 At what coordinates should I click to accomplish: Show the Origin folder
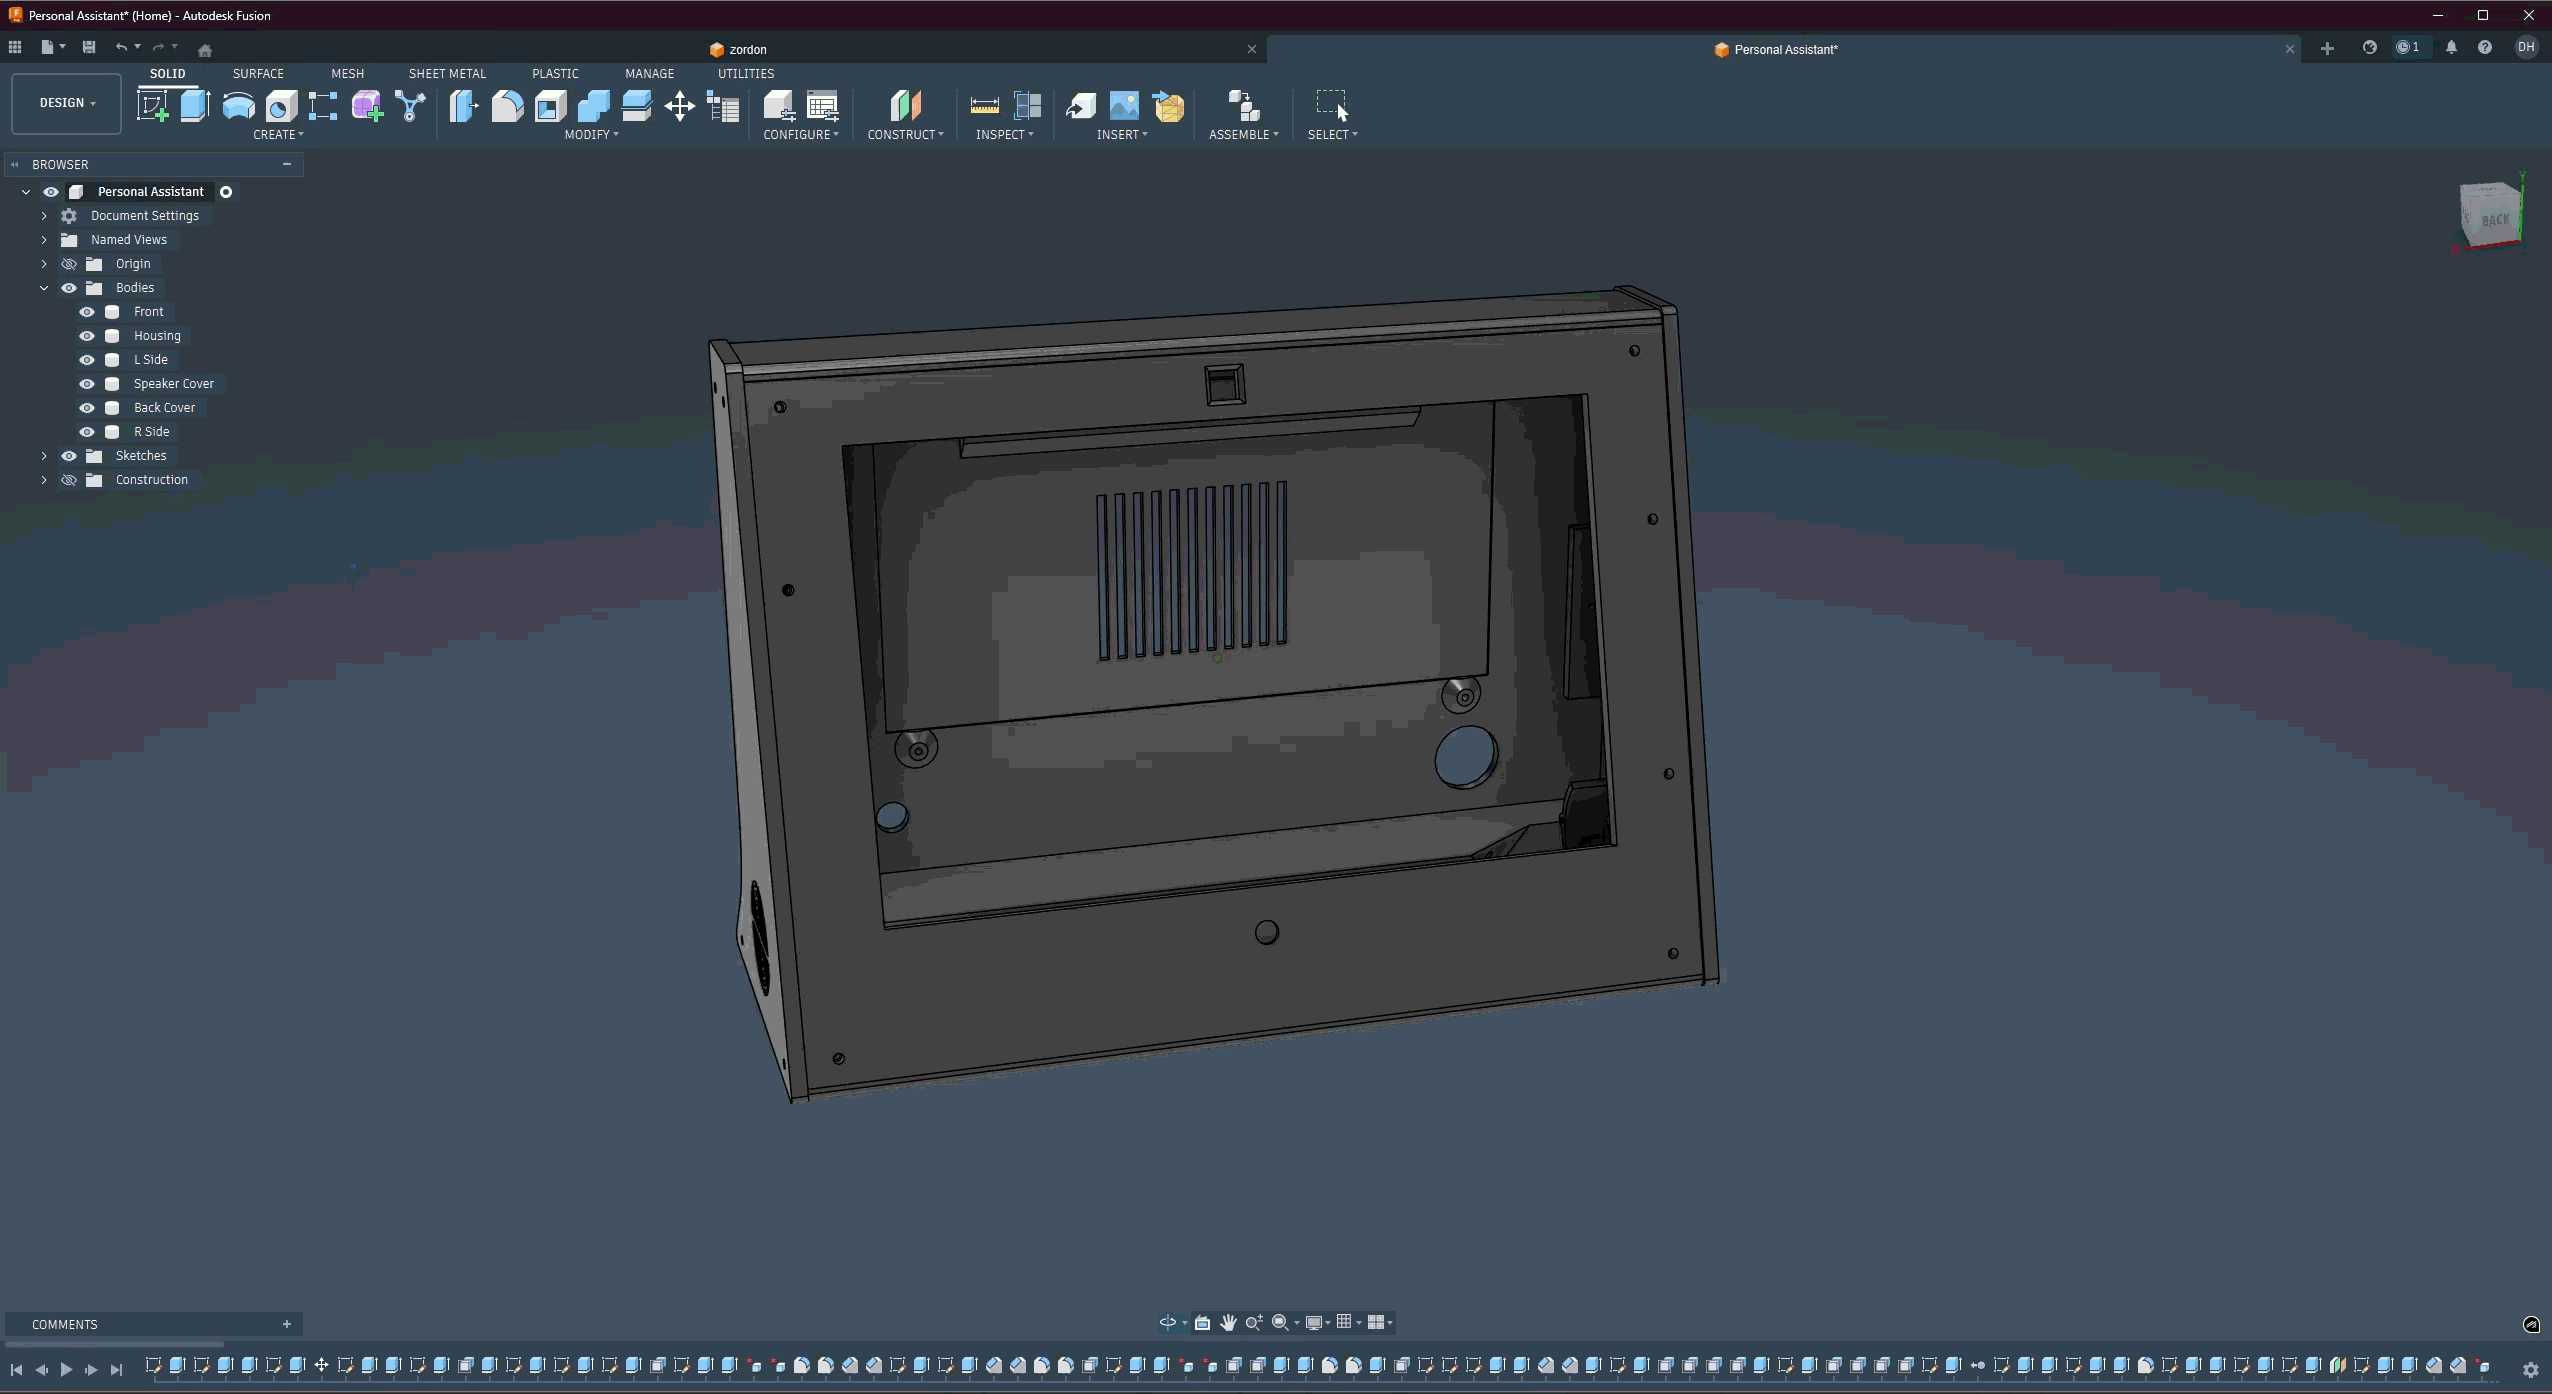tap(69, 264)
